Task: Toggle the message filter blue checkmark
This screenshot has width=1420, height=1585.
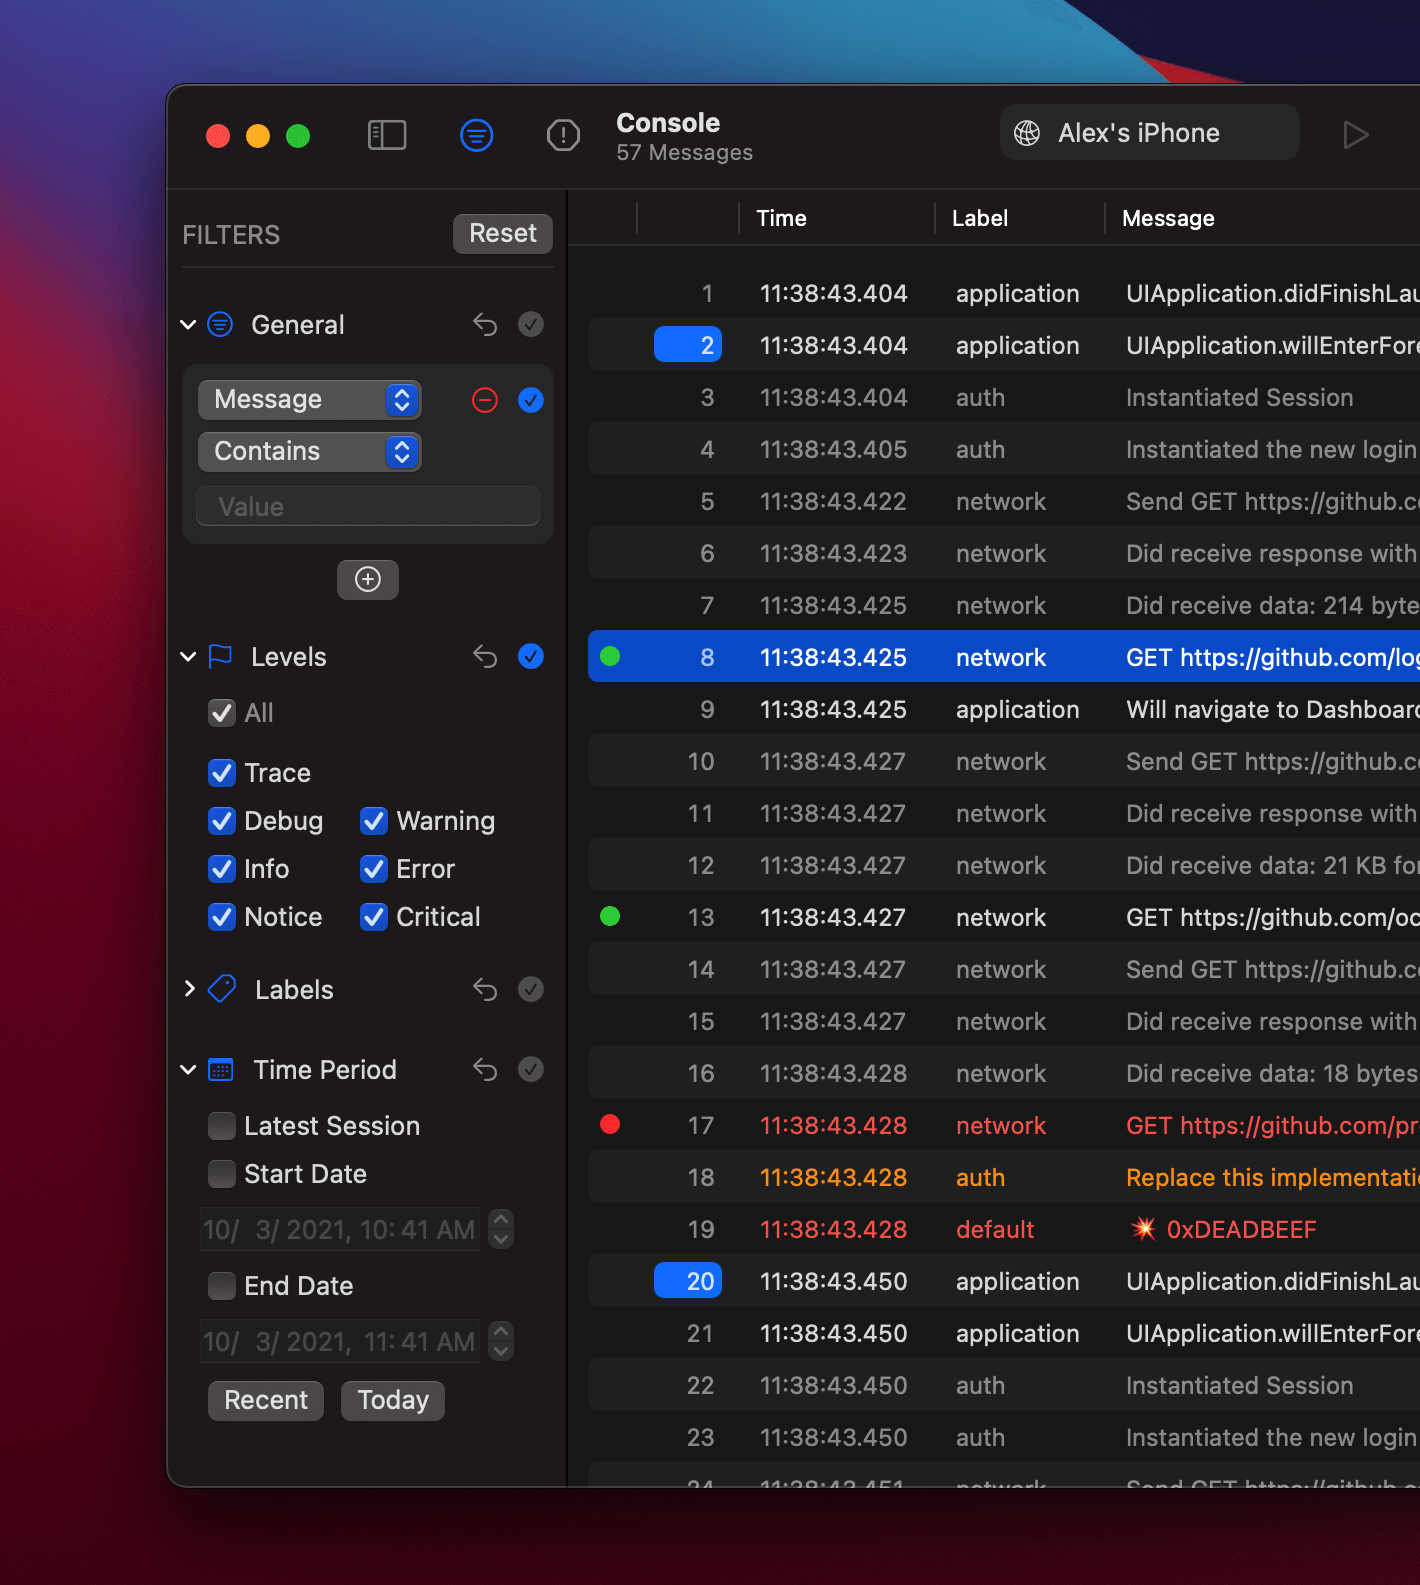Action: 531,401
